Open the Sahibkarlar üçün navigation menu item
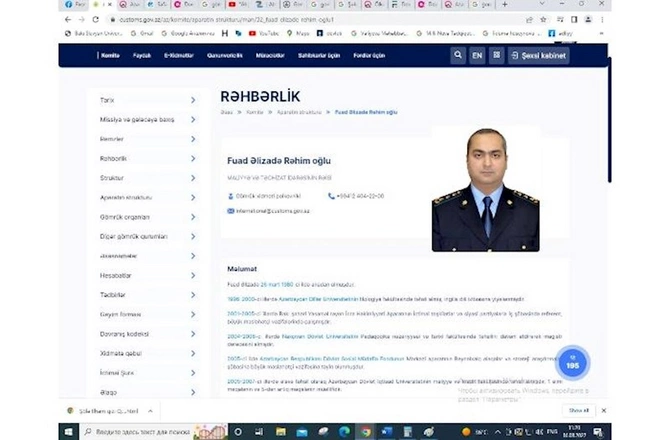 (319, 55)
